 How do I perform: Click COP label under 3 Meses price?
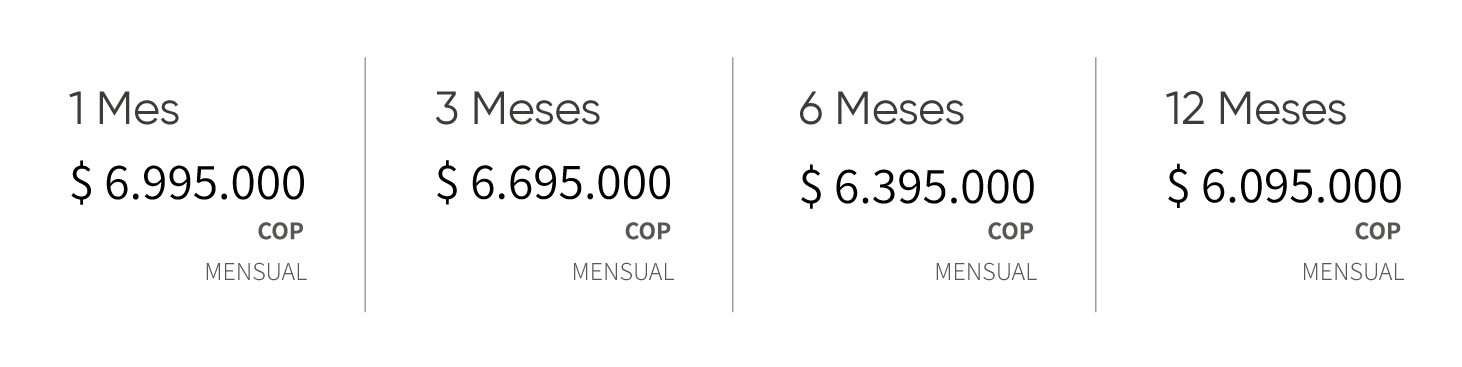648,232
